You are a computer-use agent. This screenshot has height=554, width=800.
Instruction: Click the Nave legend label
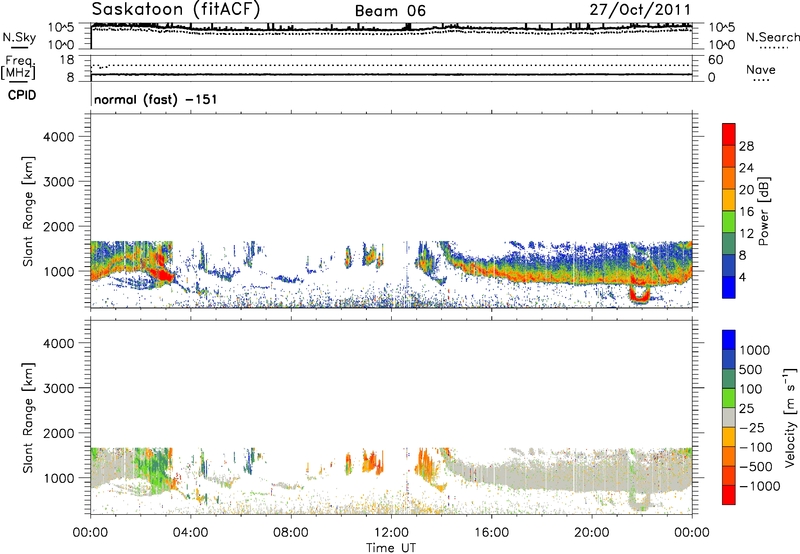[761, 69]
